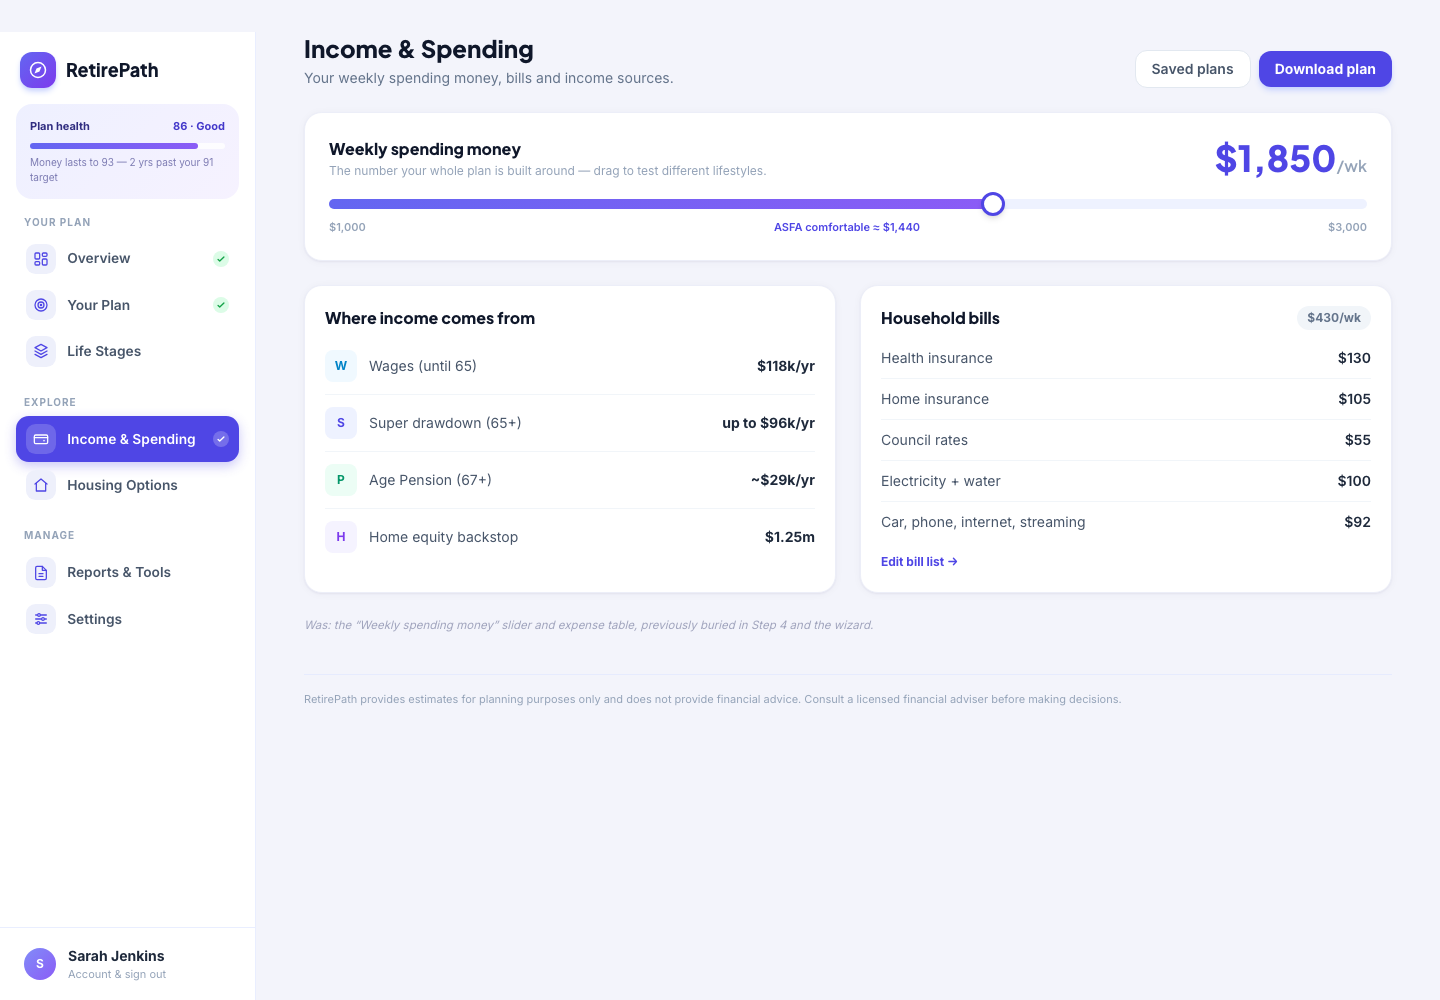
Task: Click the Where income comes from heading
Action: tap(430, 318)
